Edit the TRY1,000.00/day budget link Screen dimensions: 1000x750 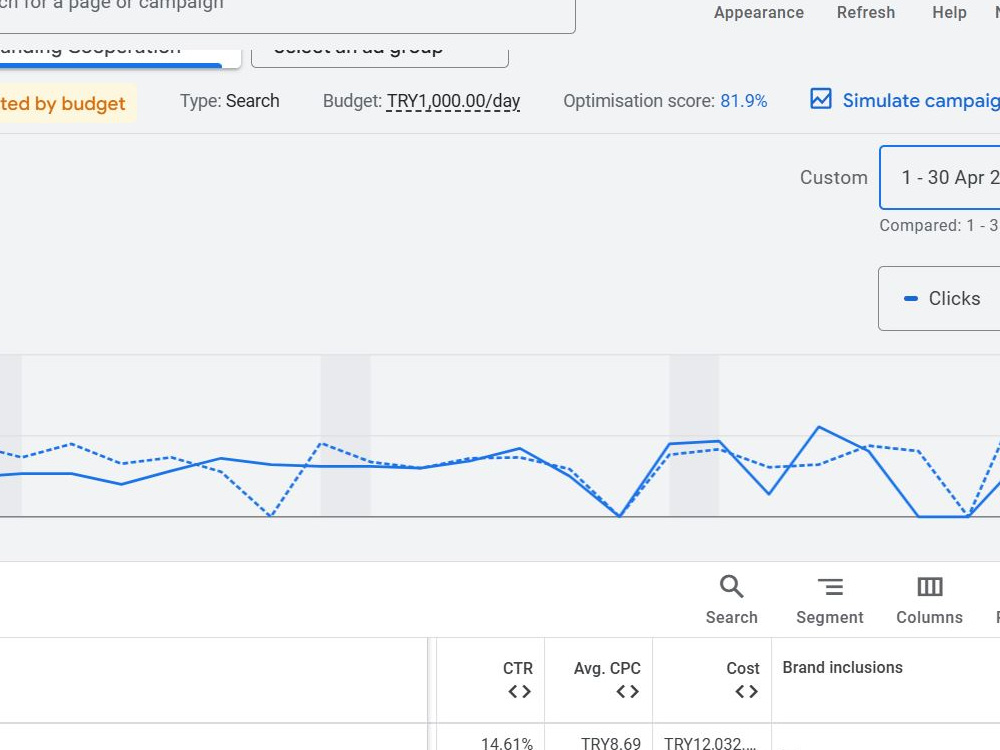(x=453, y=101)
